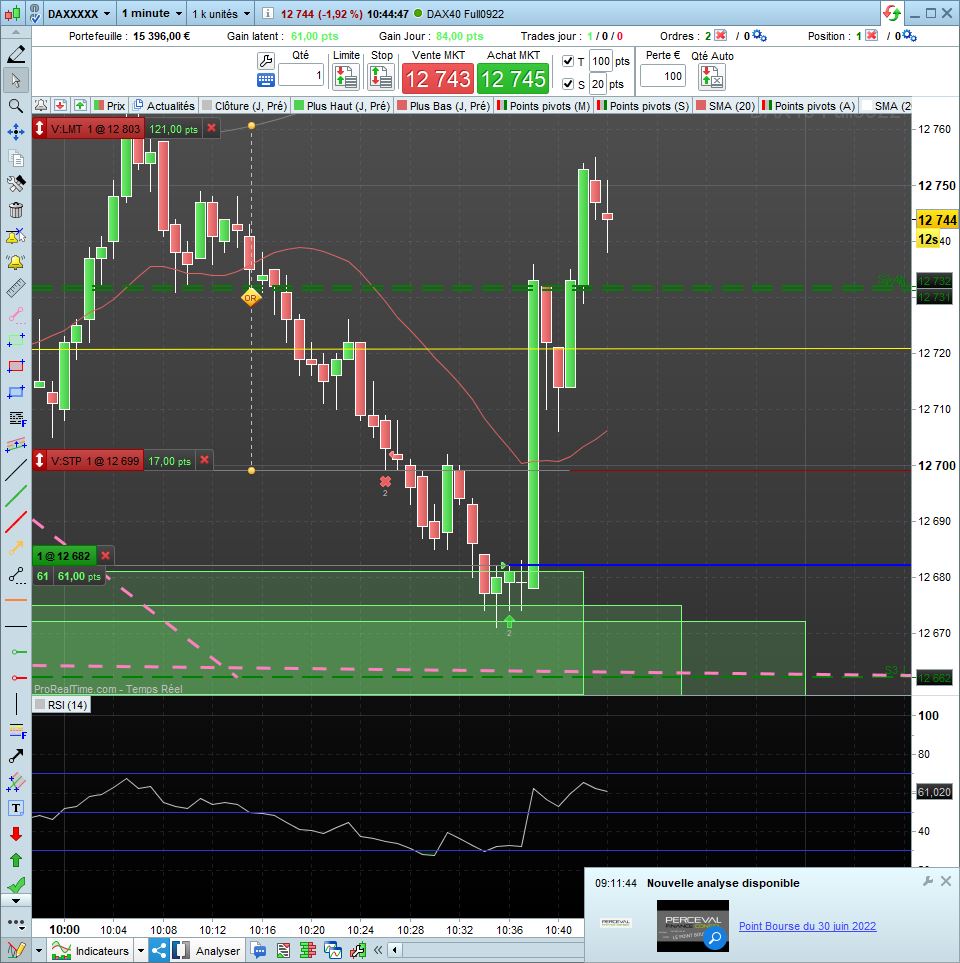The height and width of the screenshot is (963, 960).
Task: Open the Actualités tab
Action: pyautogui.click(x=164, y=106)
